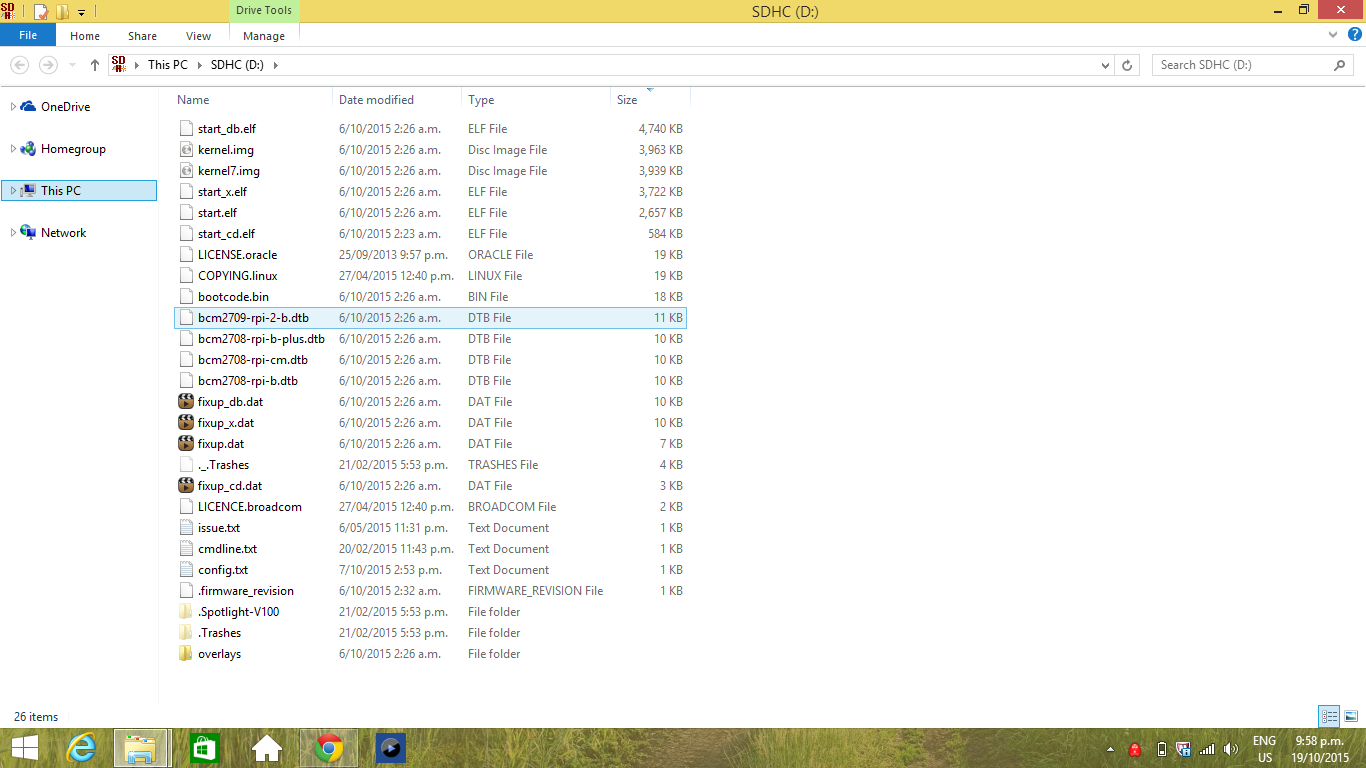The image size is (1366, 768).
Task: Select the cmdline.txt file name
Action: click(227, 549)
